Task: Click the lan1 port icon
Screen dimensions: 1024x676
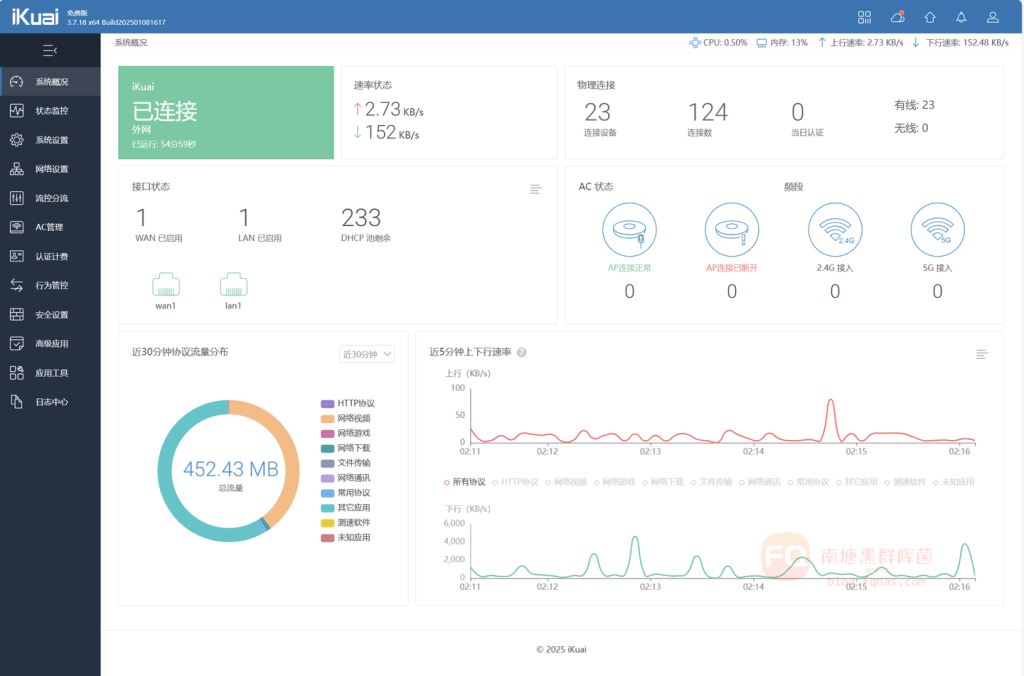Action: (x=233, y=285)
